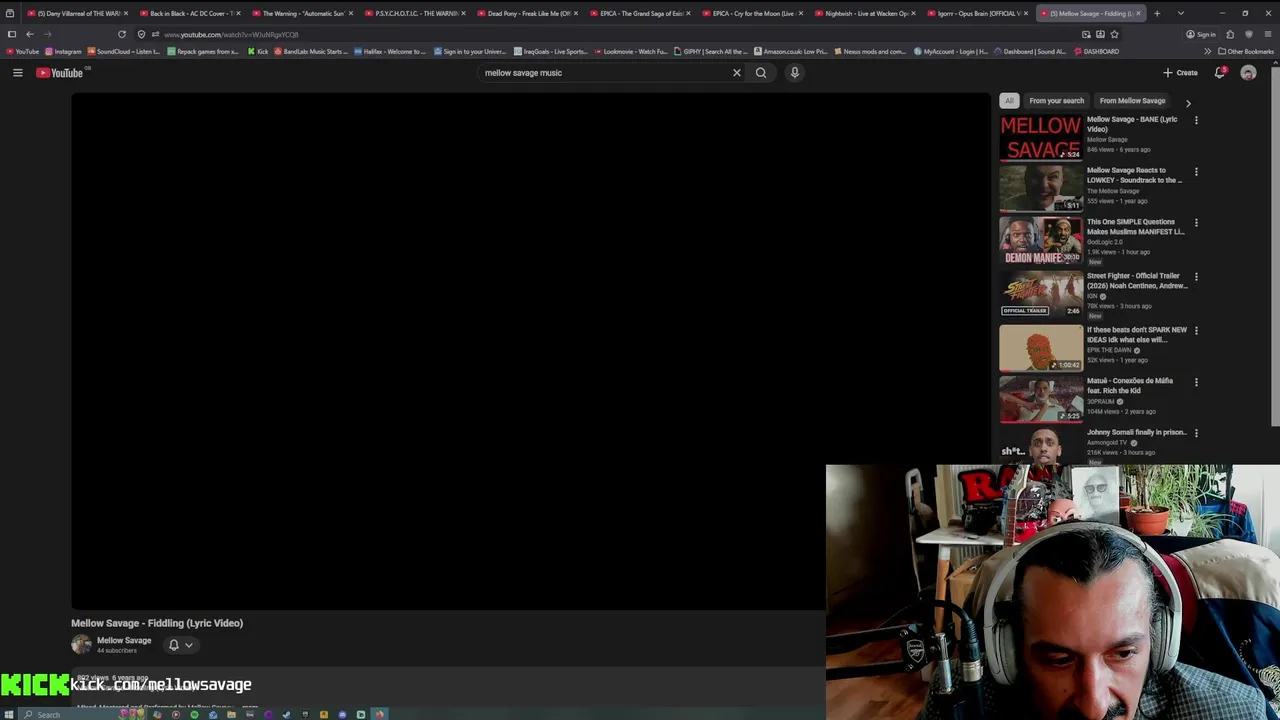Open the YouTube guide hamburger menu
This screenshot has width=1280, height=720.
[x=17, y=72]
